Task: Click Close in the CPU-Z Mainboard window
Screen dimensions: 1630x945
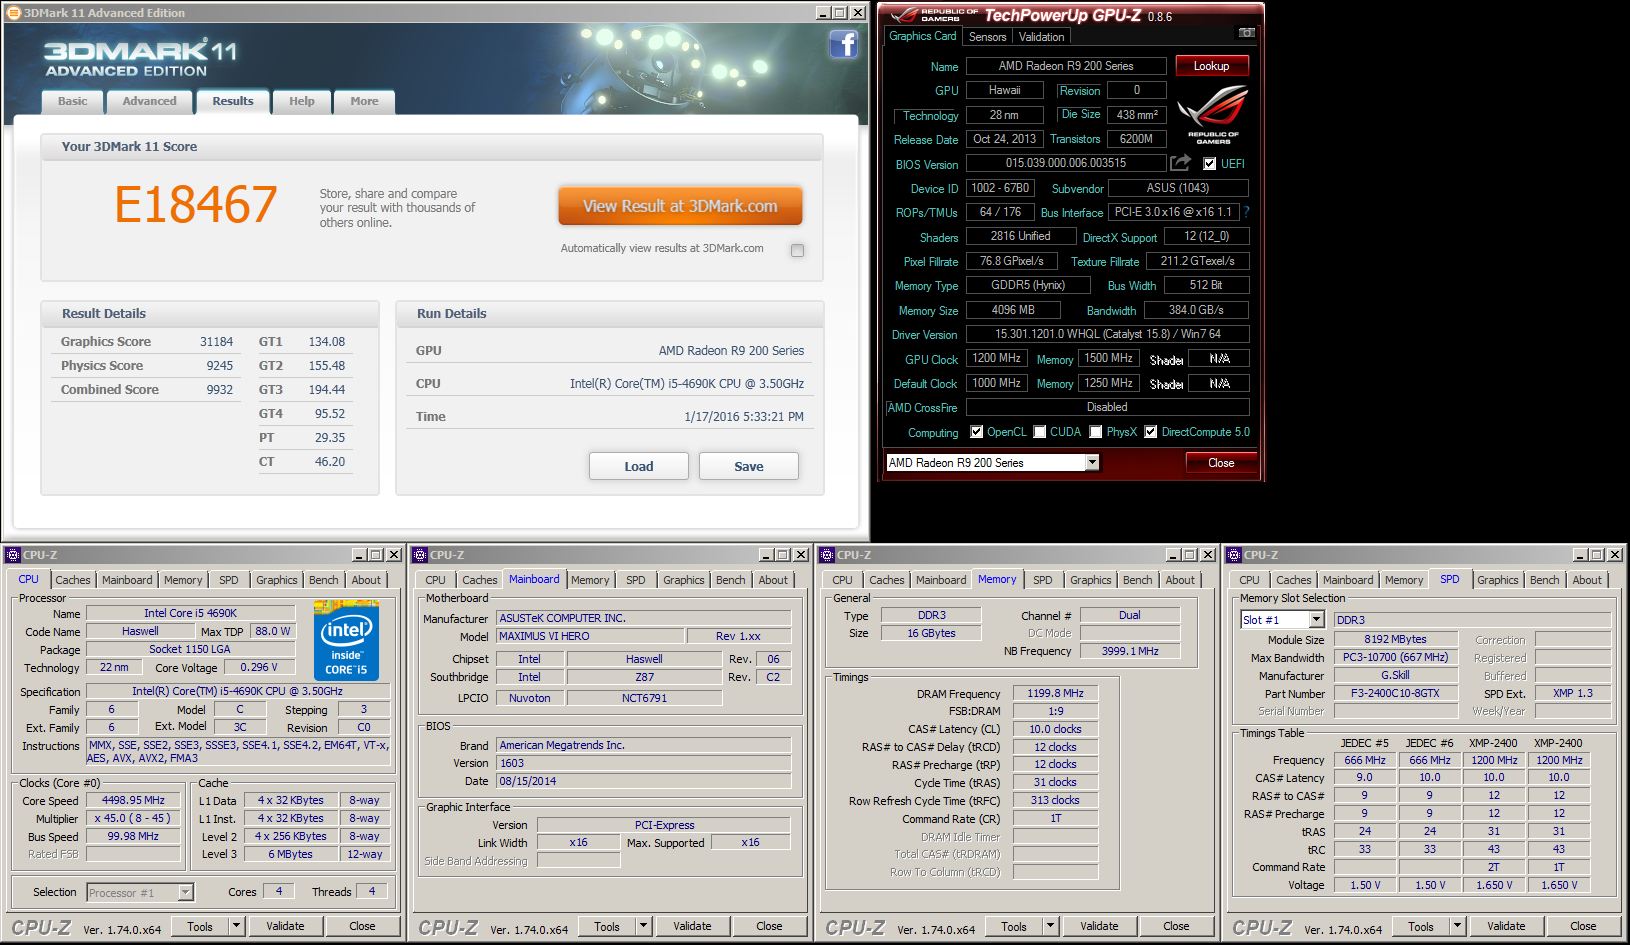Action: coord(769,926)
